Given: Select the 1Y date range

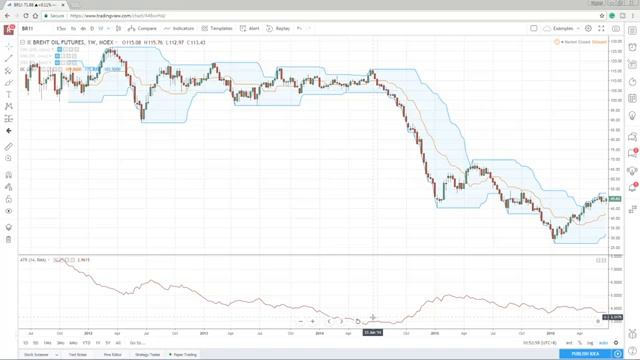Looking at the screenshot, I should (98, 343).
